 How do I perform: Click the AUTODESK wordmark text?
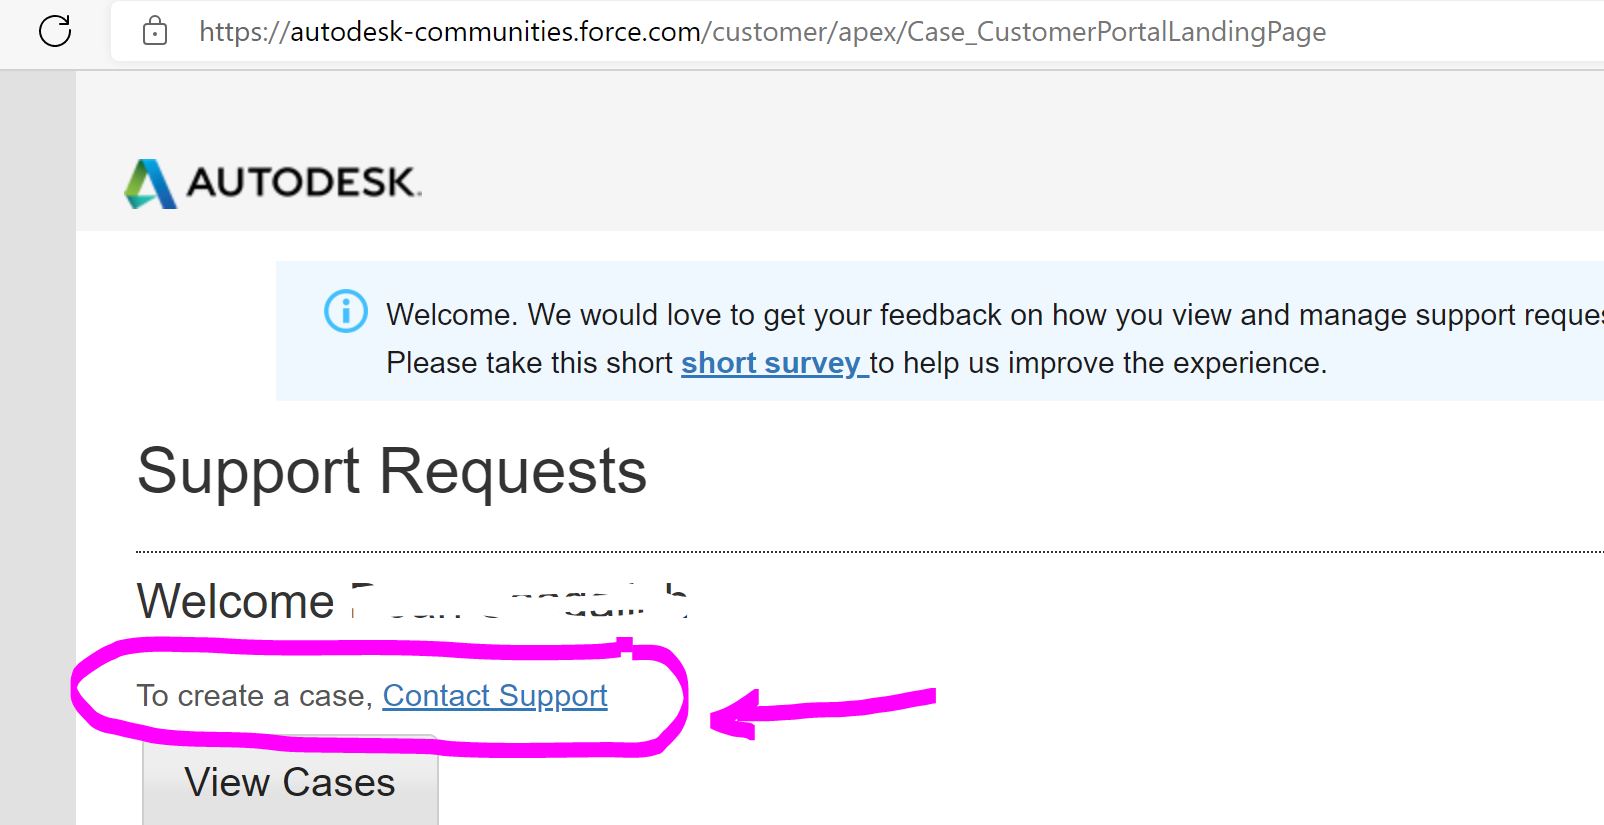(x=303, y=183)
